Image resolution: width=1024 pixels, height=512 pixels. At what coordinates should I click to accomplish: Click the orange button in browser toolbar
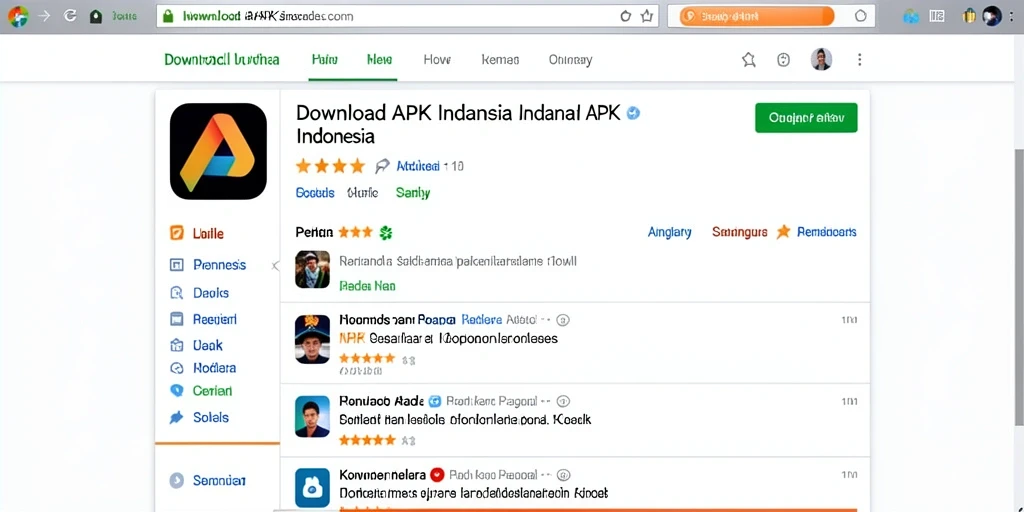[x=757, y=16]
